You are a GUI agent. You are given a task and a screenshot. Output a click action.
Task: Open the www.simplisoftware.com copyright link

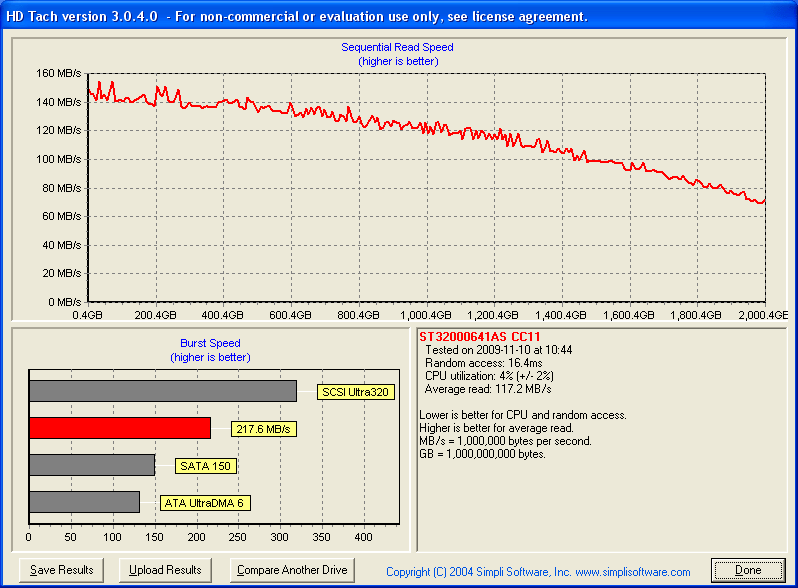[x=538, y=572]
